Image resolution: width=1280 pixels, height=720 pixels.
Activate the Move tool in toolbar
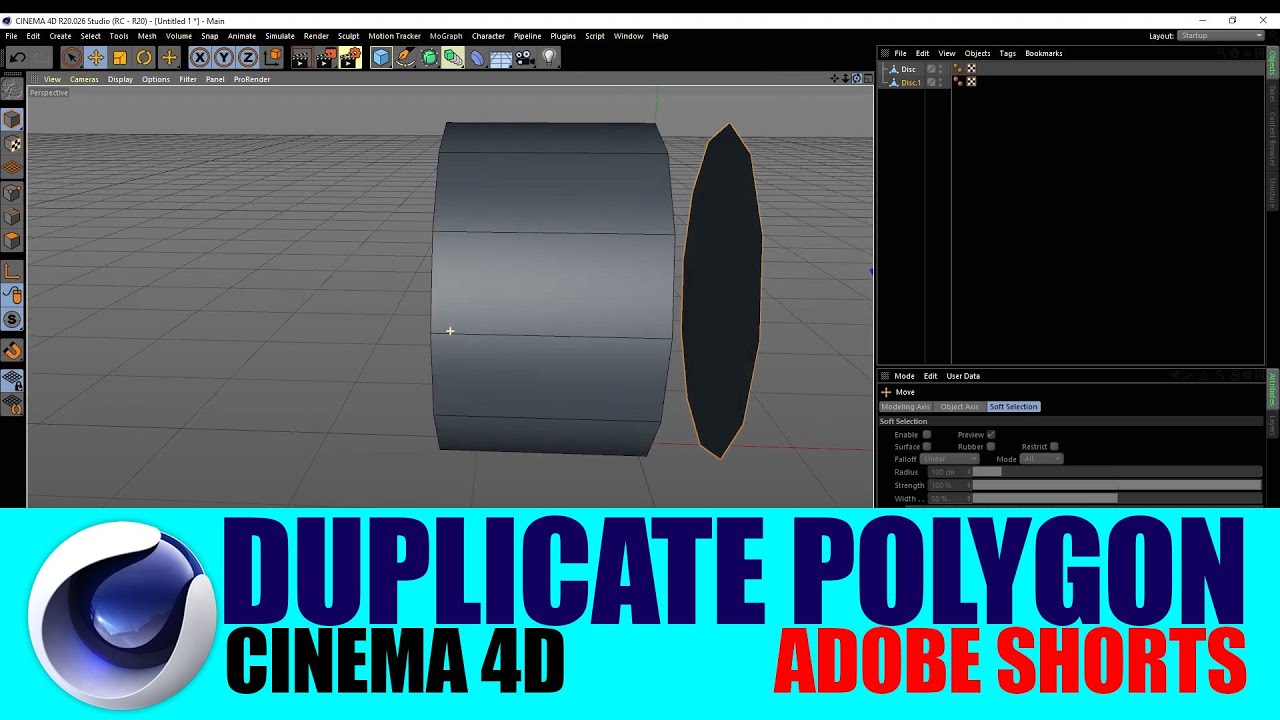pyautogui.click(x=96, y=58)
